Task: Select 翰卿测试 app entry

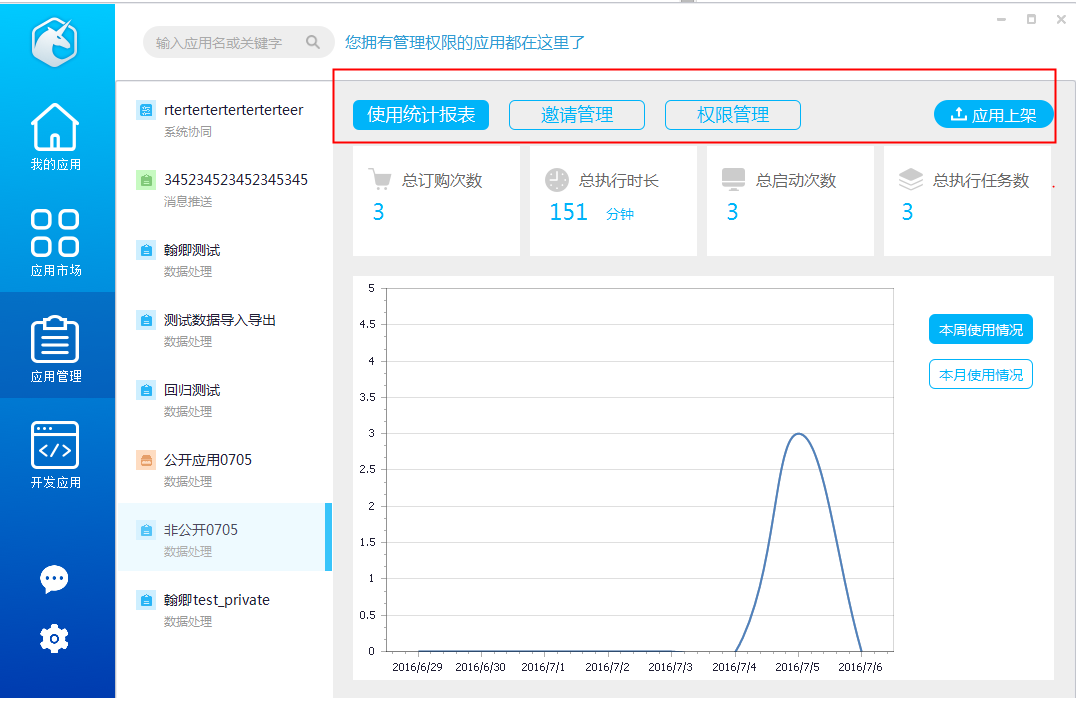Action: pyautogui.click(x=224, y=260)
